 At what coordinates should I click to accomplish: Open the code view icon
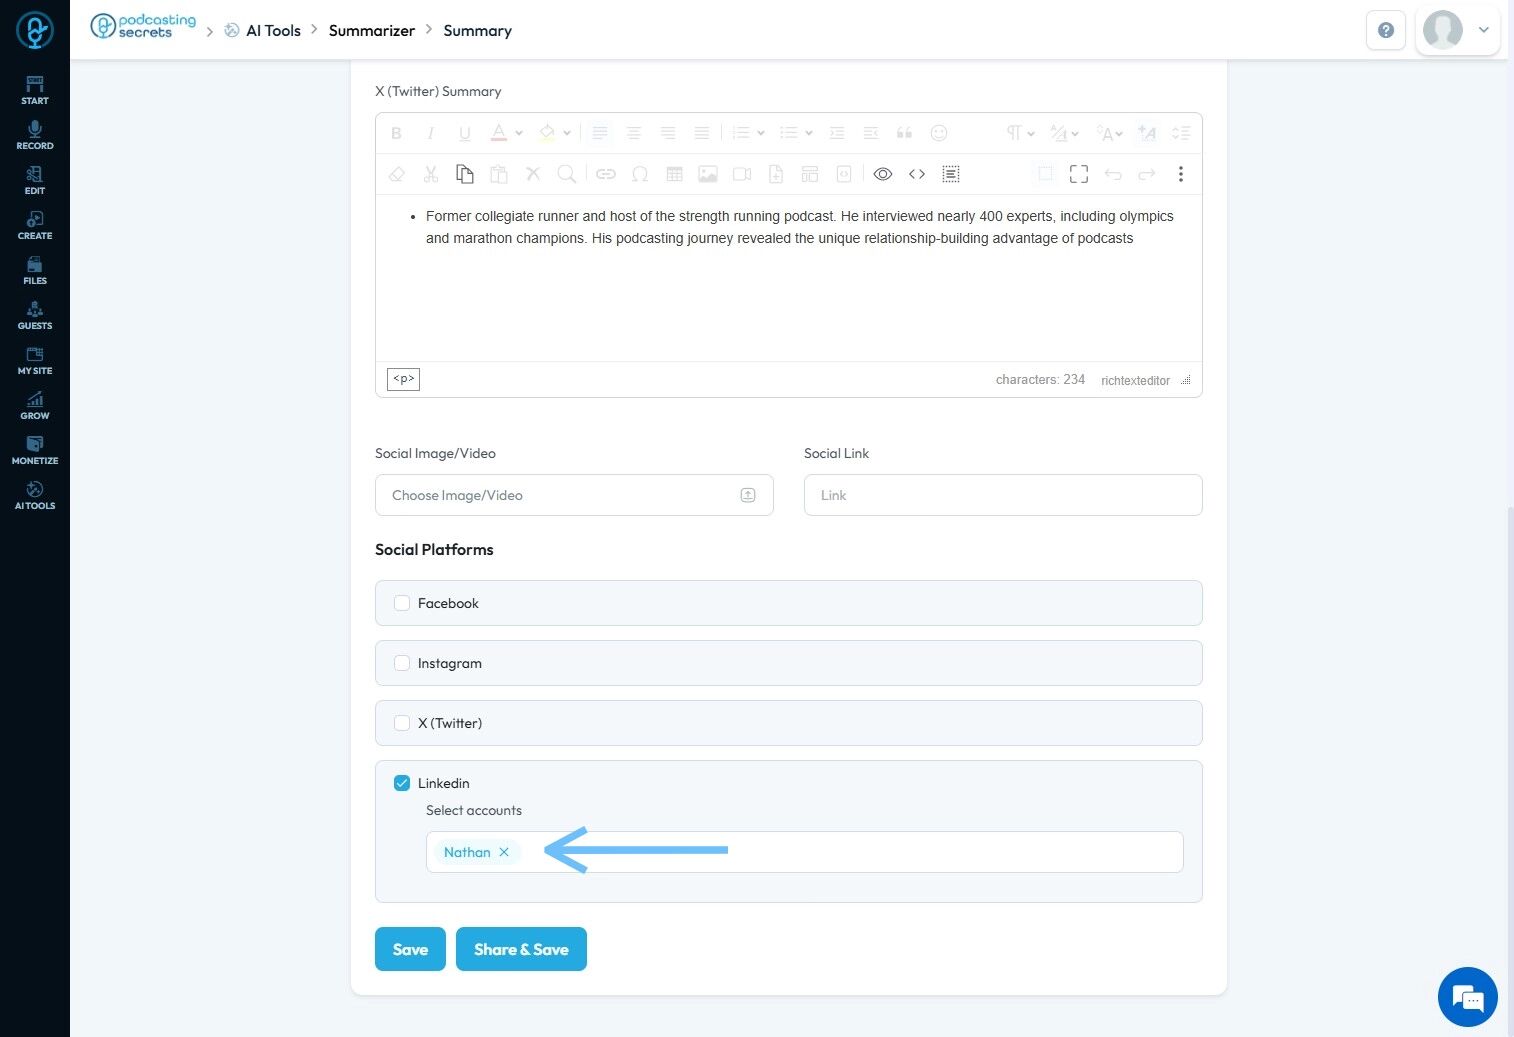pos(916,174)
